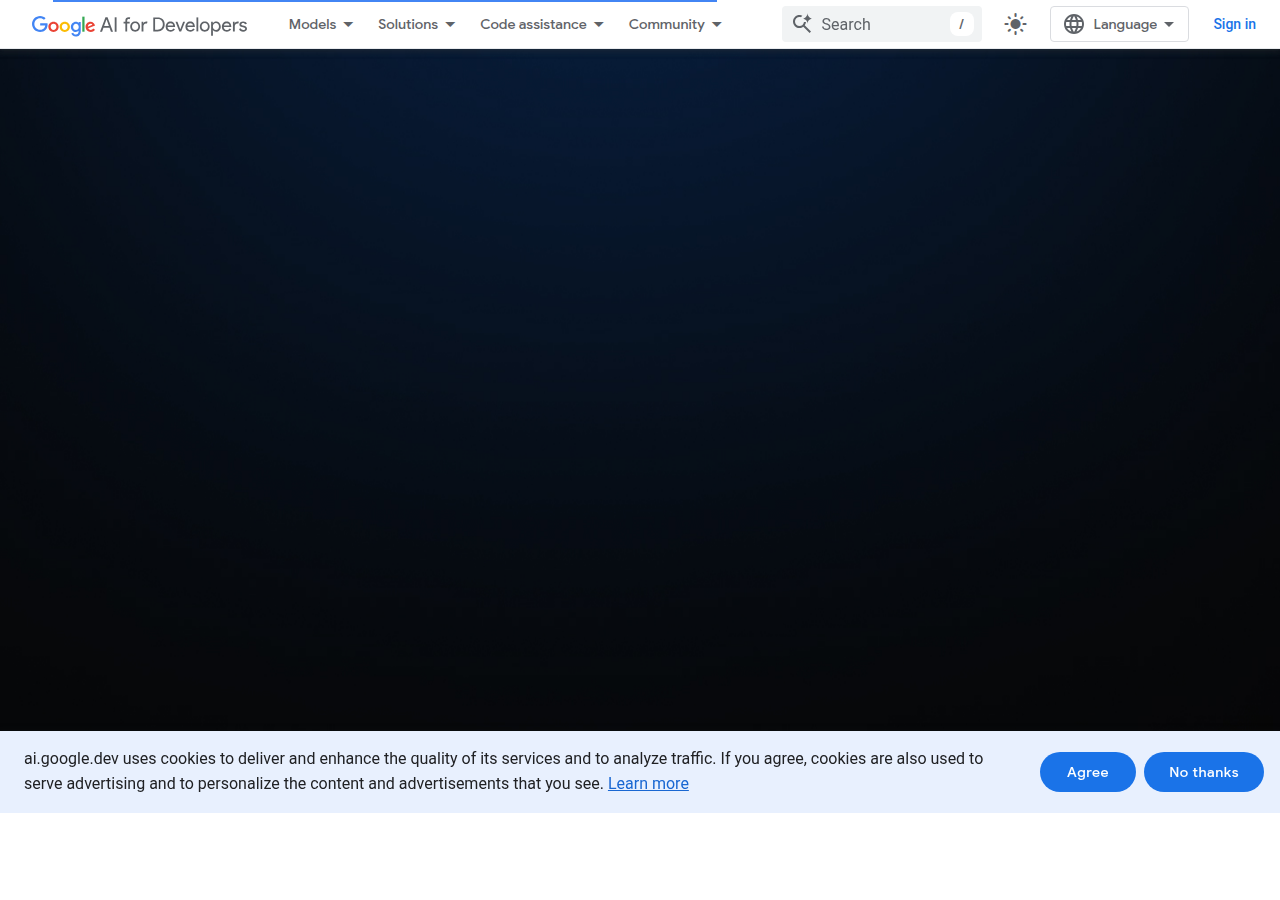This screenshot has width=1280, height=900.
Task: Click the globe icon in the Language selector
Action: click(1071, 23)
